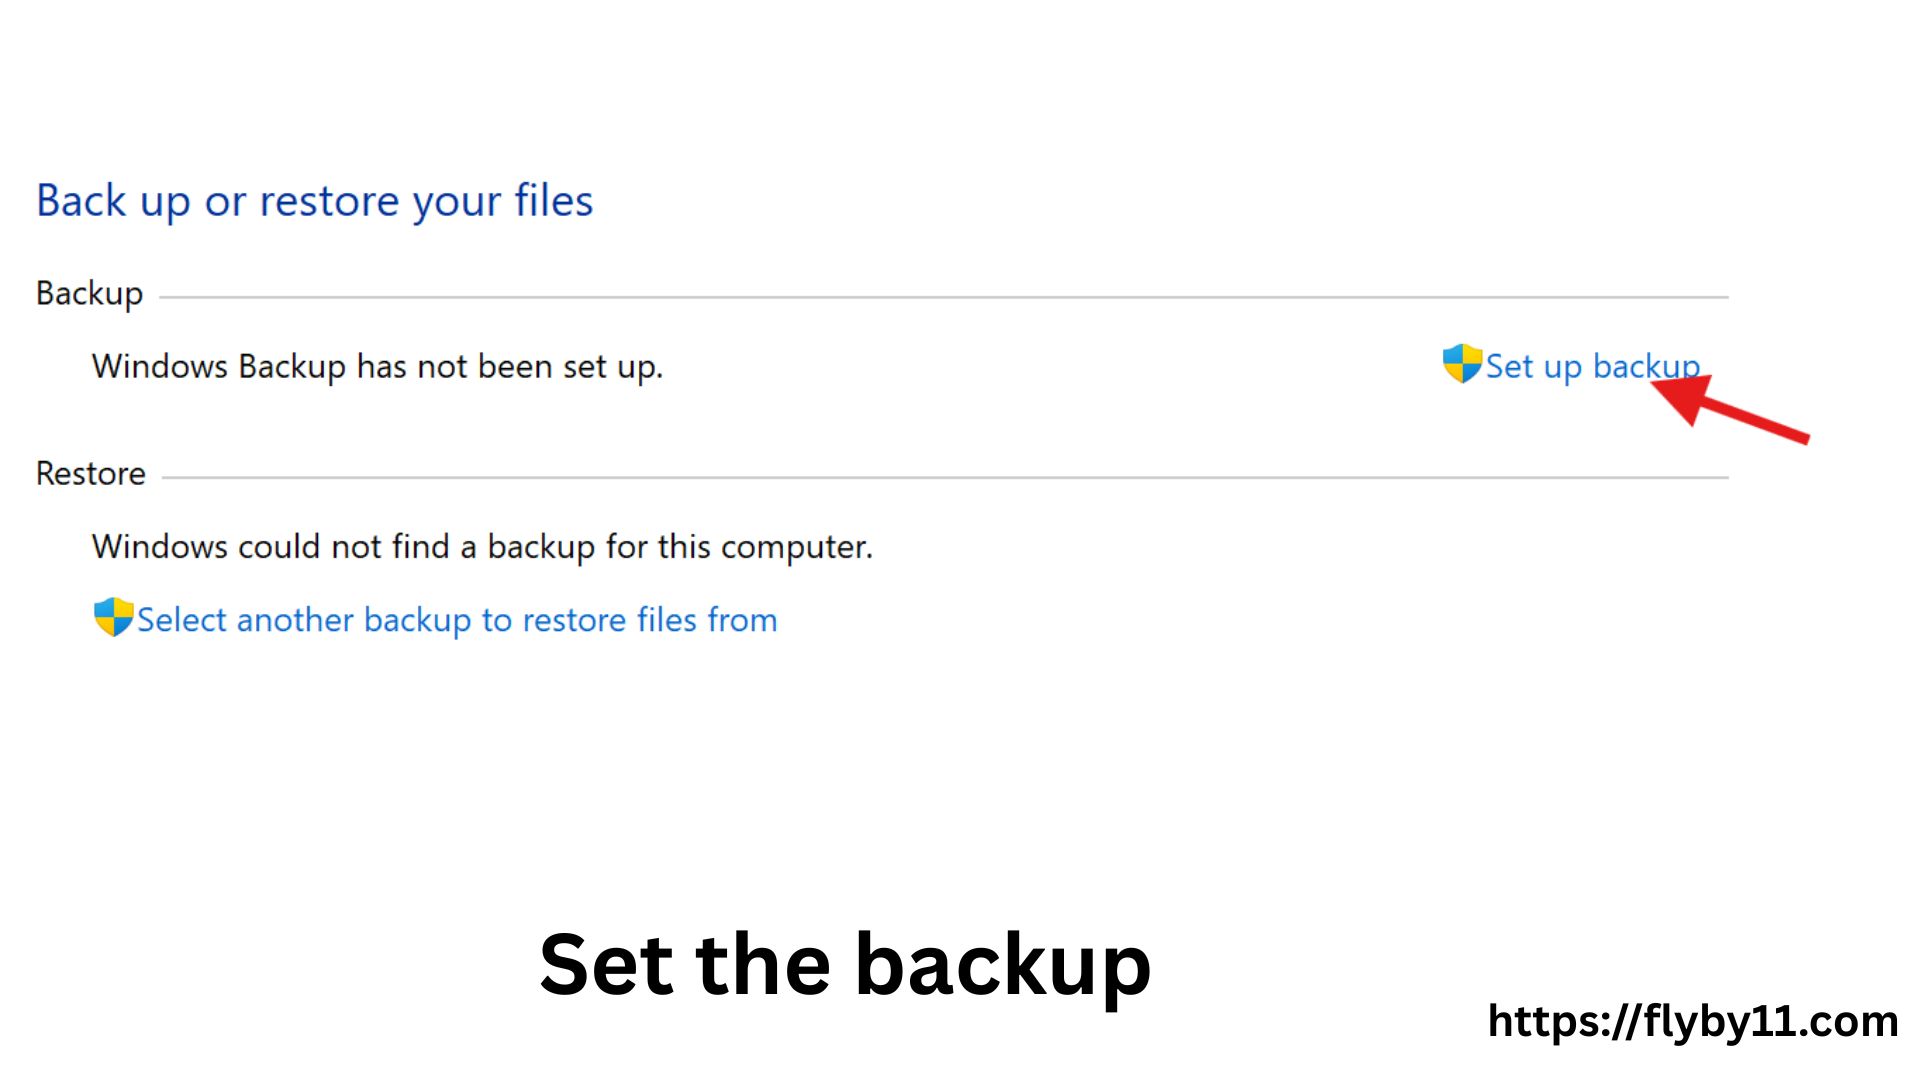
Task: Select the Restore section label
Action: click(x=89, y=473)
